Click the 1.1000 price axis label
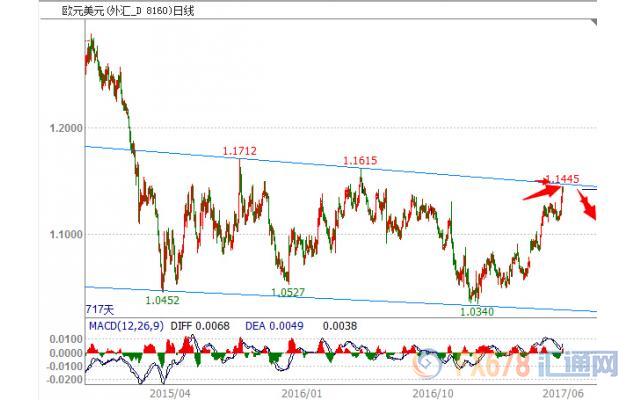This screenshot has width=636, height=400. click(x=65, y=234)
